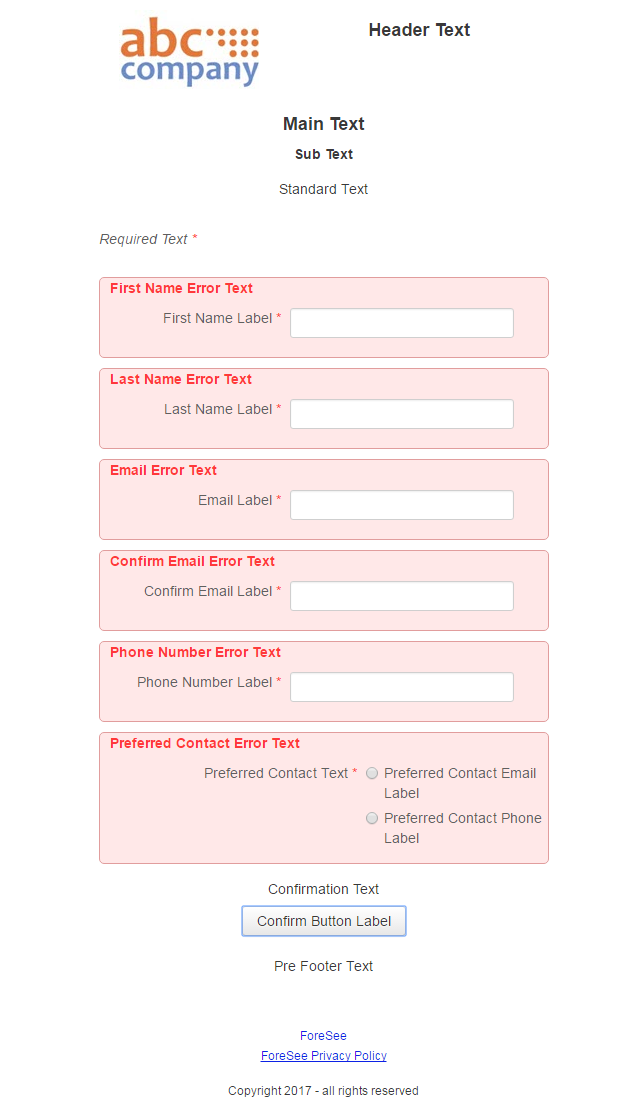Open the ForeSee Privacy Policy link

point(323,1056)
